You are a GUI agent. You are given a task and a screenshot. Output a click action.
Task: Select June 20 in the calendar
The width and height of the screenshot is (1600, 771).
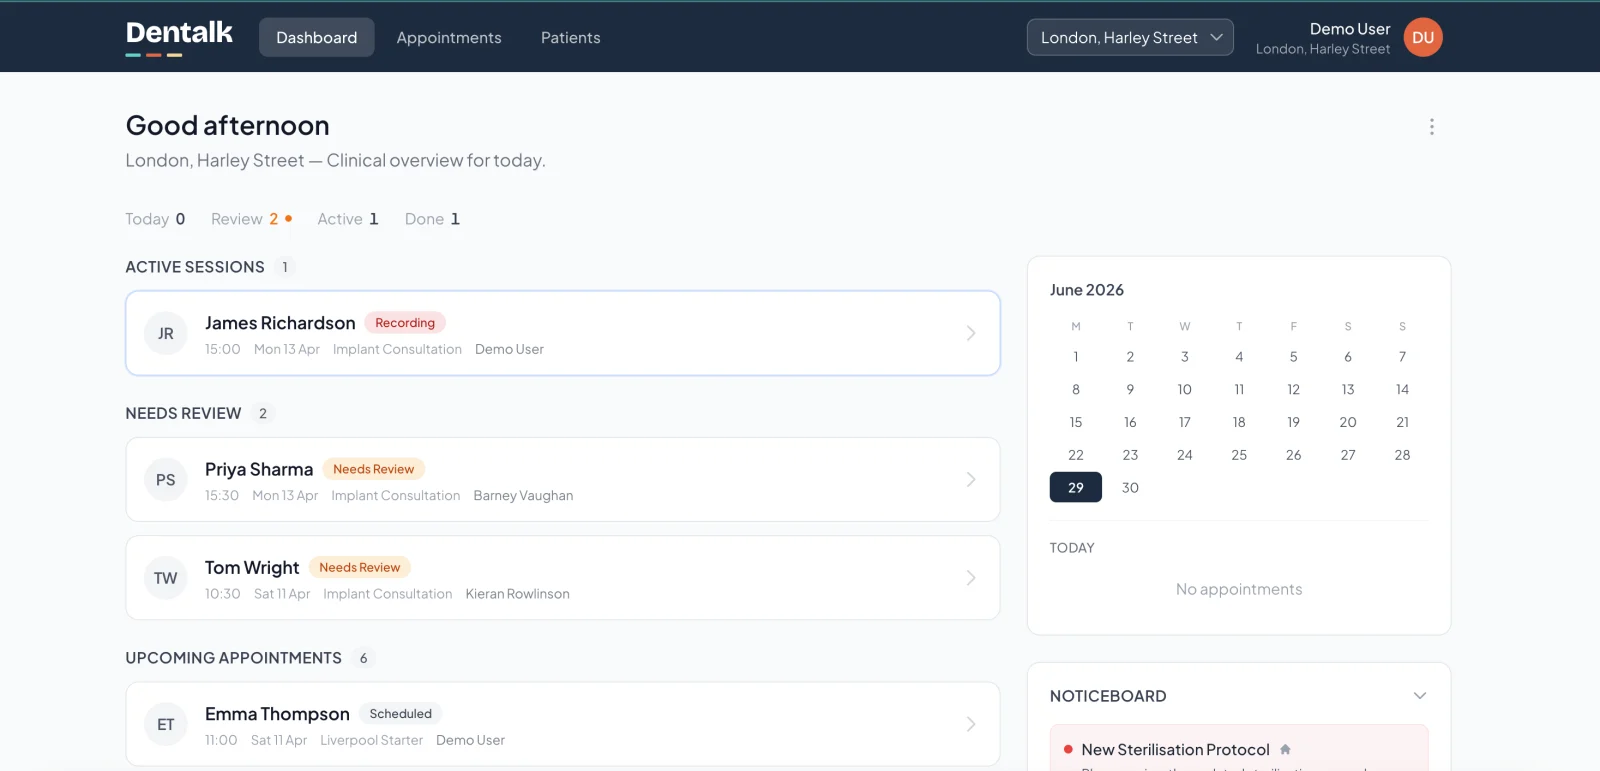click(1348, 422)
